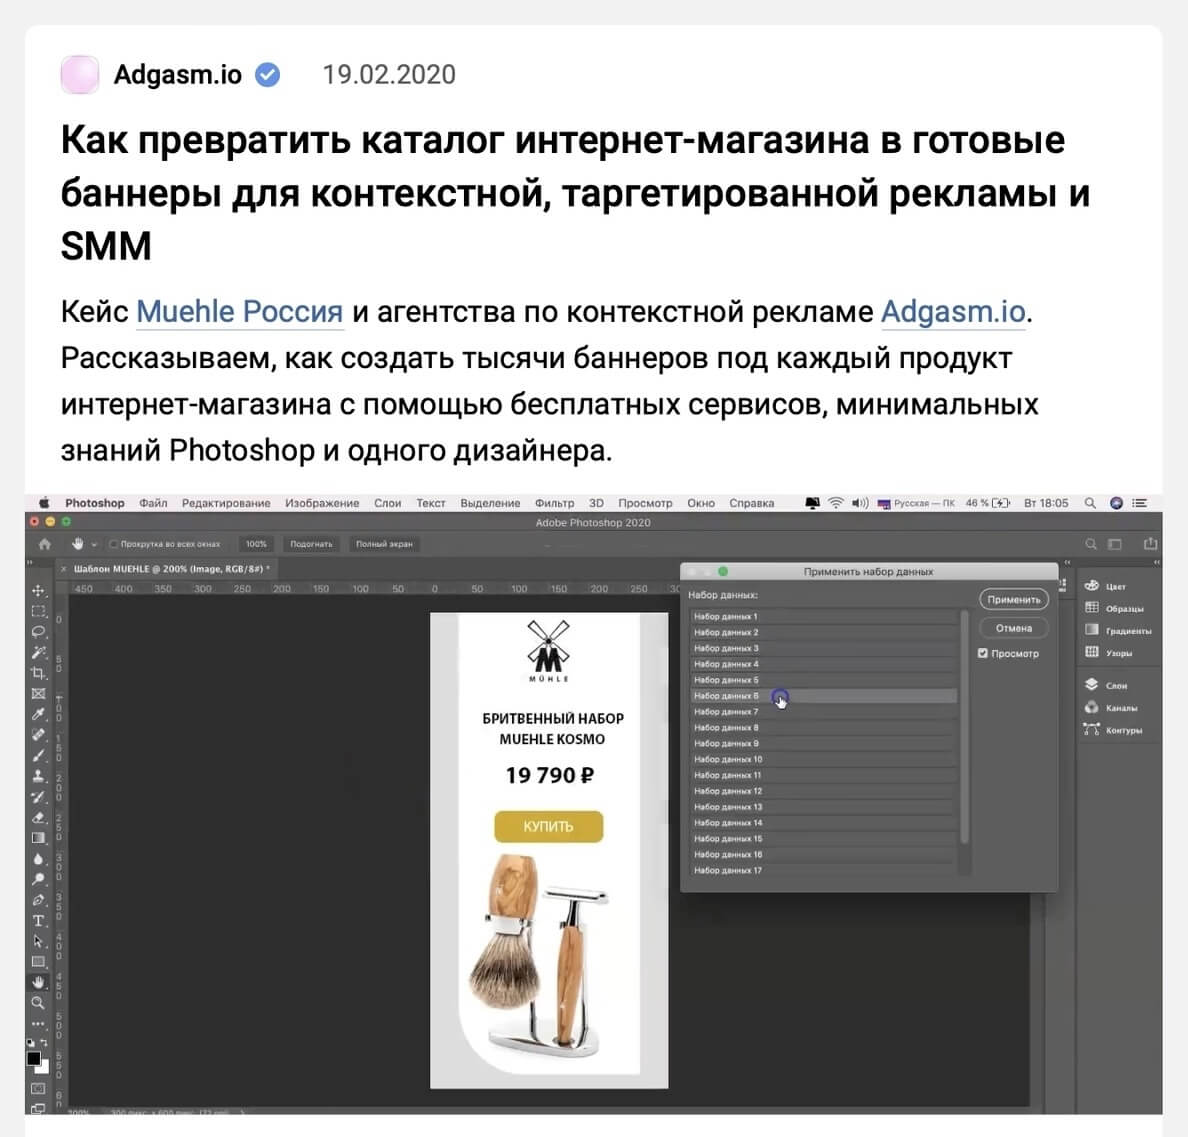Select the Dodge tool

(38, 879)
